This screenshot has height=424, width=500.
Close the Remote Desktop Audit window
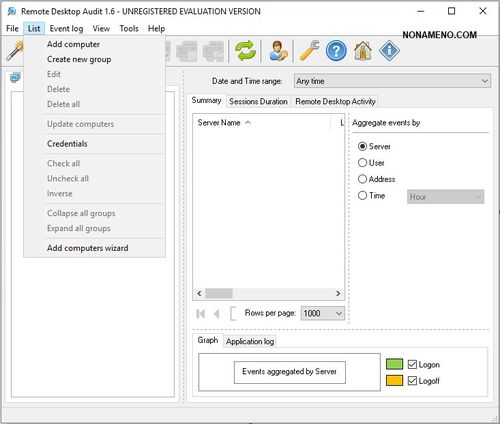click(482, 11)
